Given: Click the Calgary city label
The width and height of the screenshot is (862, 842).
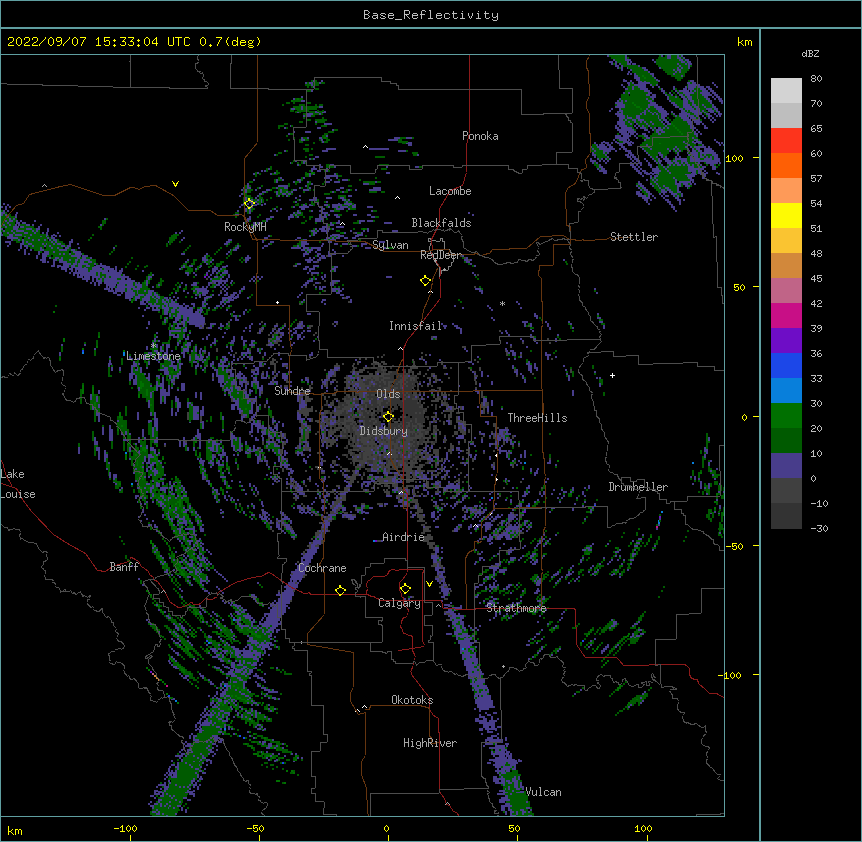Looking at the screenshot, I should [x=399, y=603].
